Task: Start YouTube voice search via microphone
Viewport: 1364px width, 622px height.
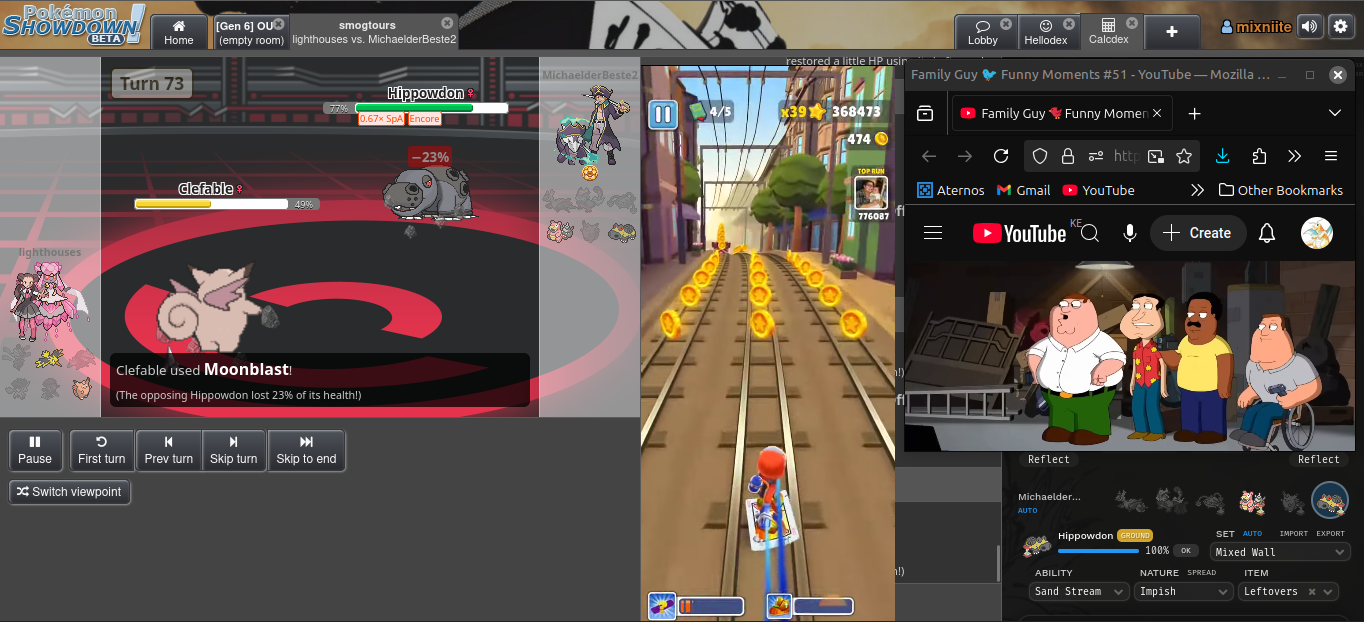Action: [1130, 233]
